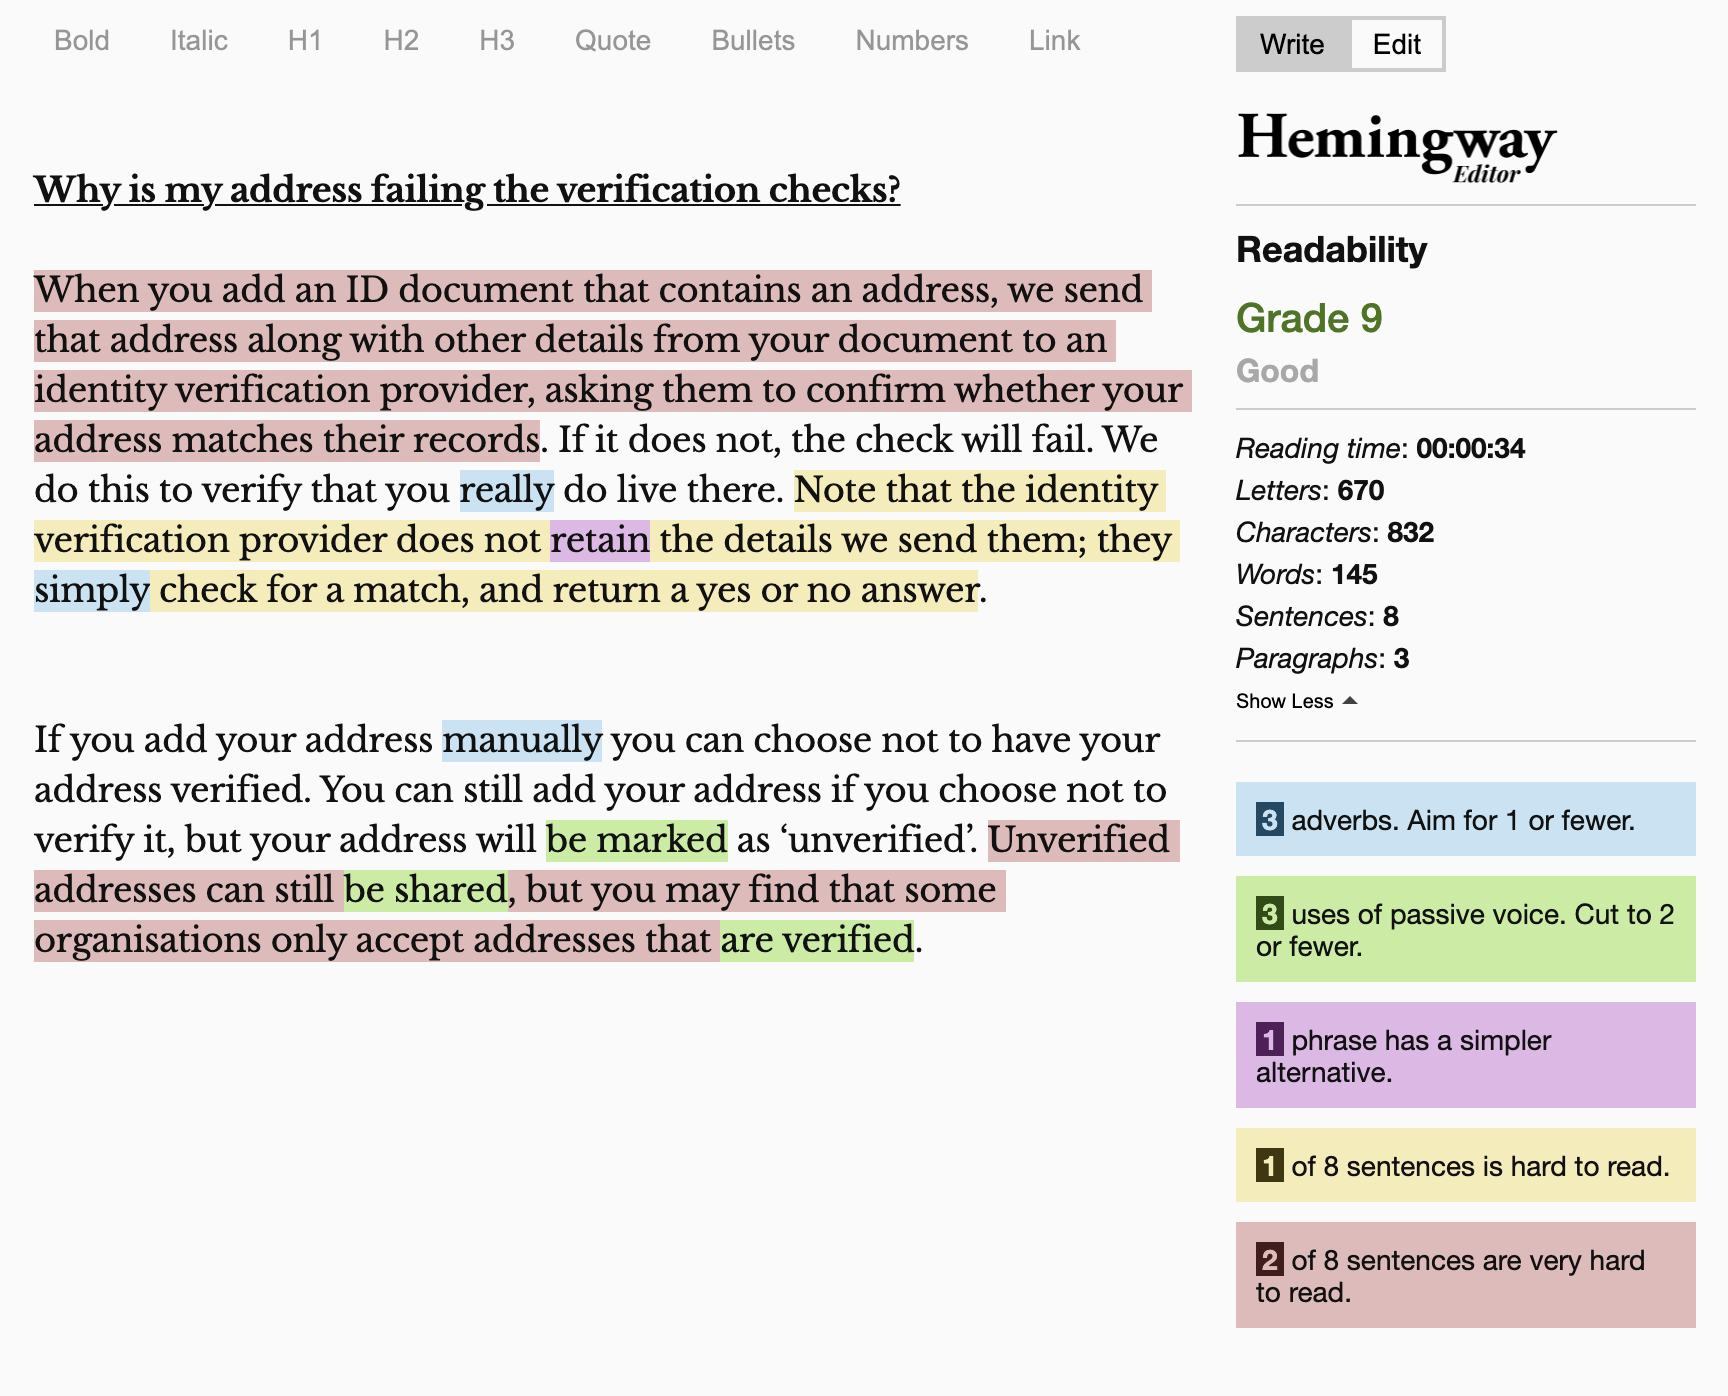Viewport: 1728px width, 1396px height.
Task: Click the Readability heading
Action: pos(1332,250)
